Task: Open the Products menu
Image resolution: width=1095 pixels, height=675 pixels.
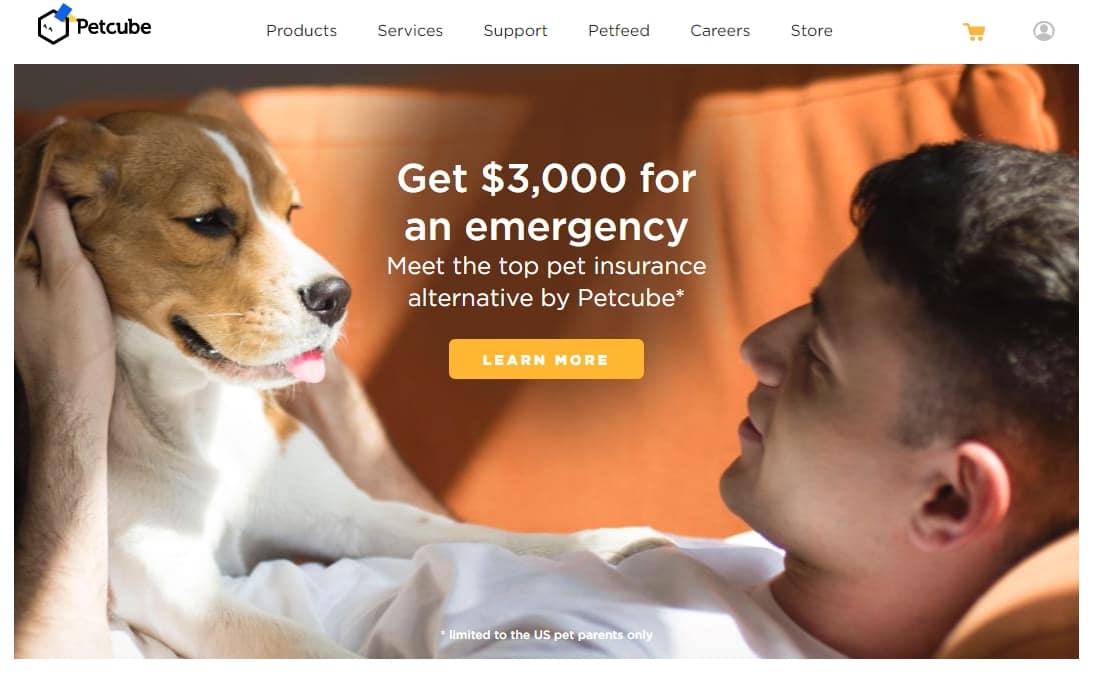Action: 301,31
